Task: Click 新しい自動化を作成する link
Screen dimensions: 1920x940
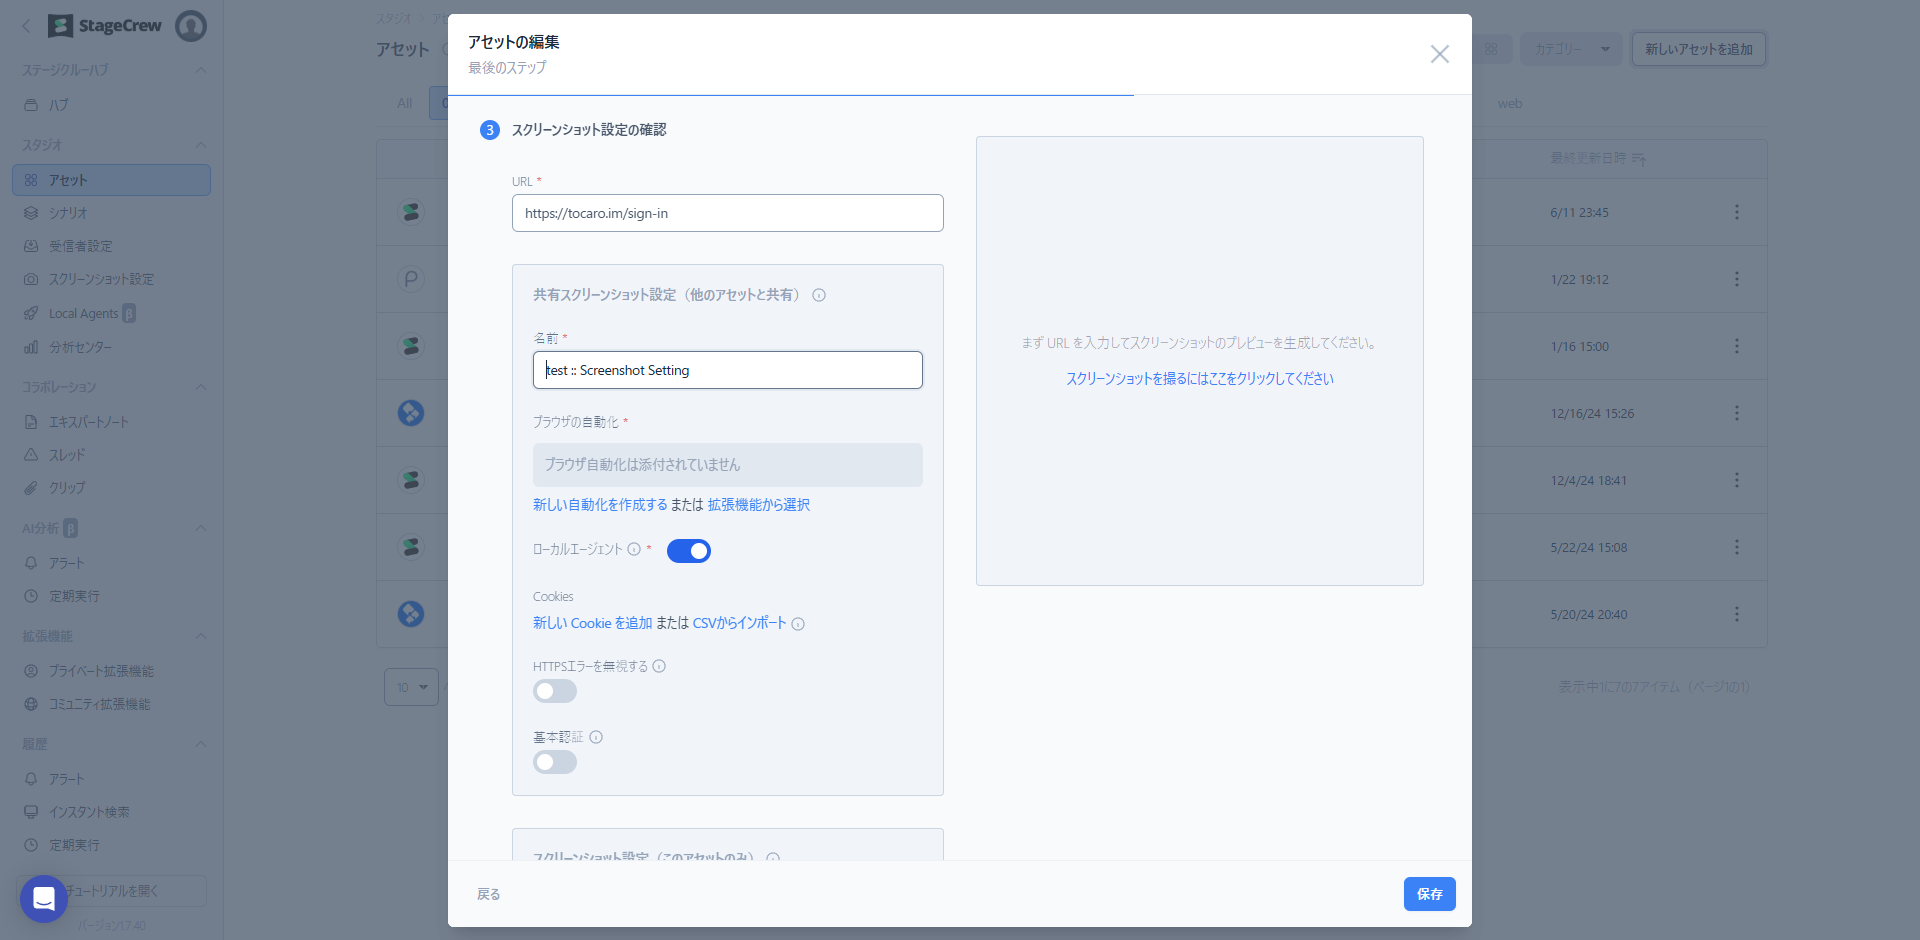Action: coord(600,505)
